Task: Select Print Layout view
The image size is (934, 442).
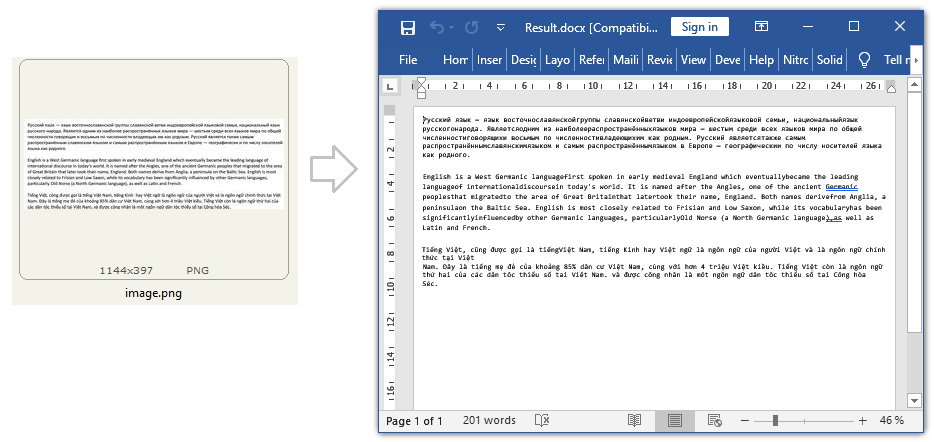Action: pos(674,421)
